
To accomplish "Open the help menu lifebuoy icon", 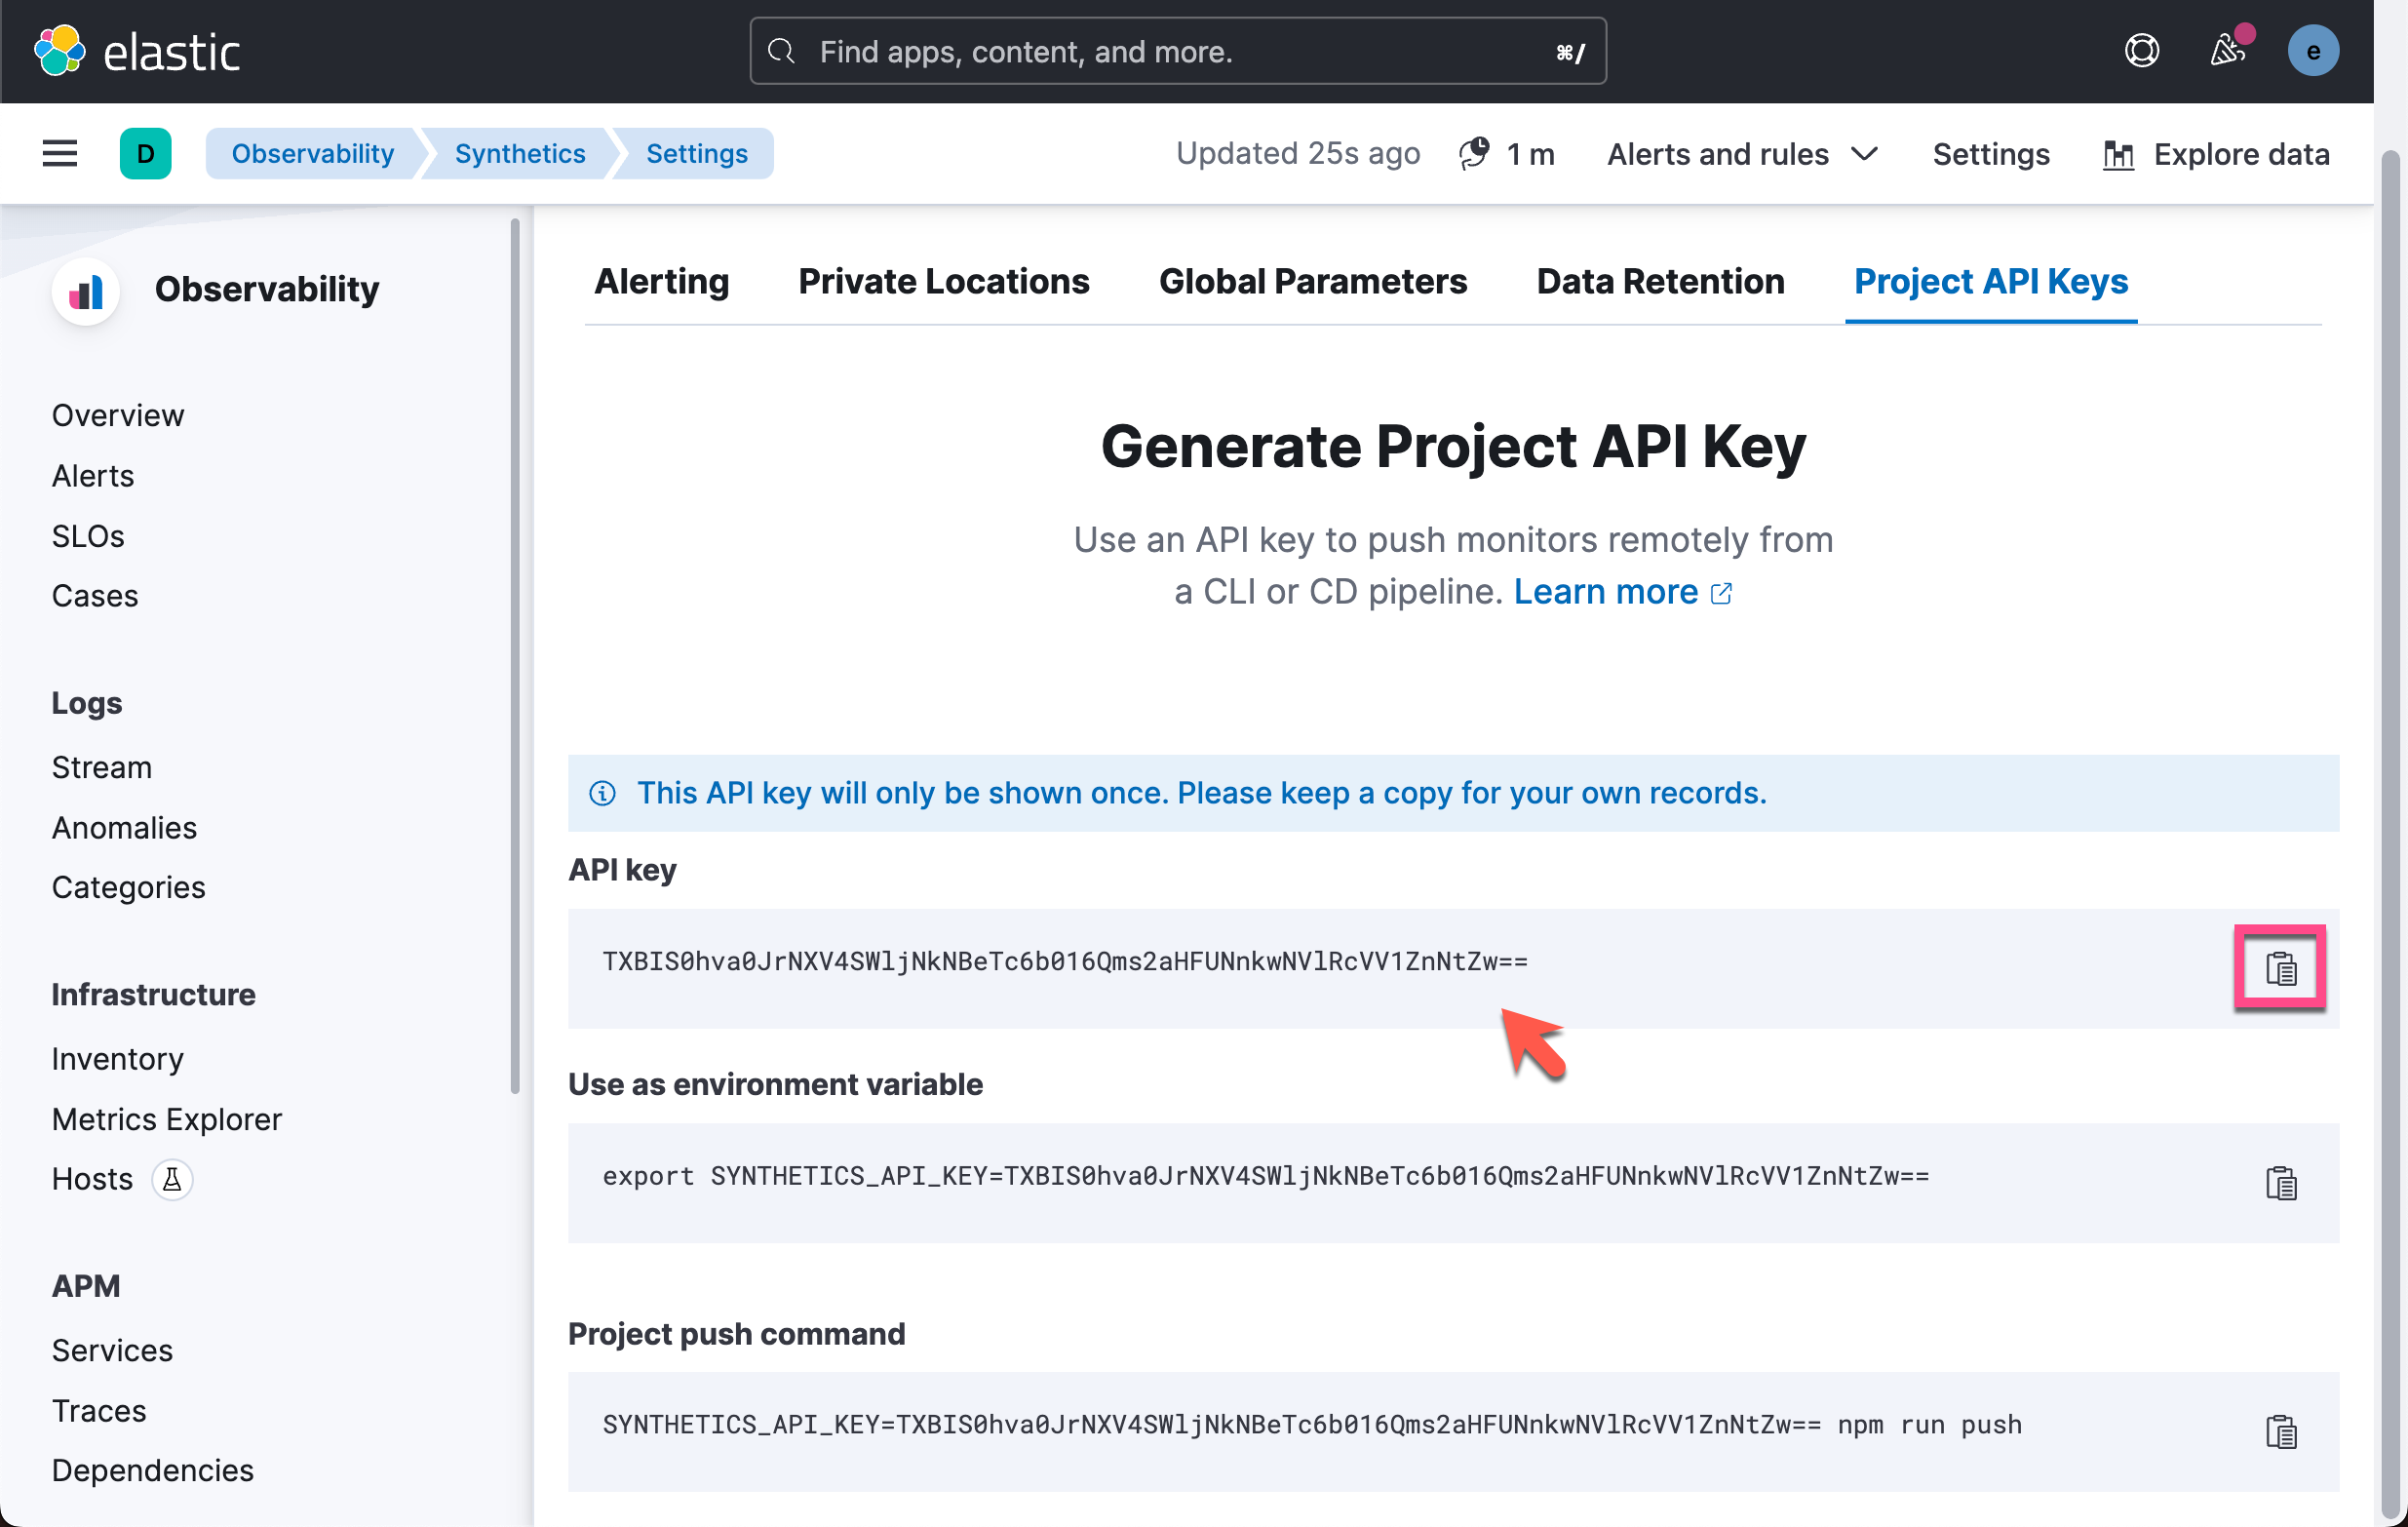I will coord(2141,51).
